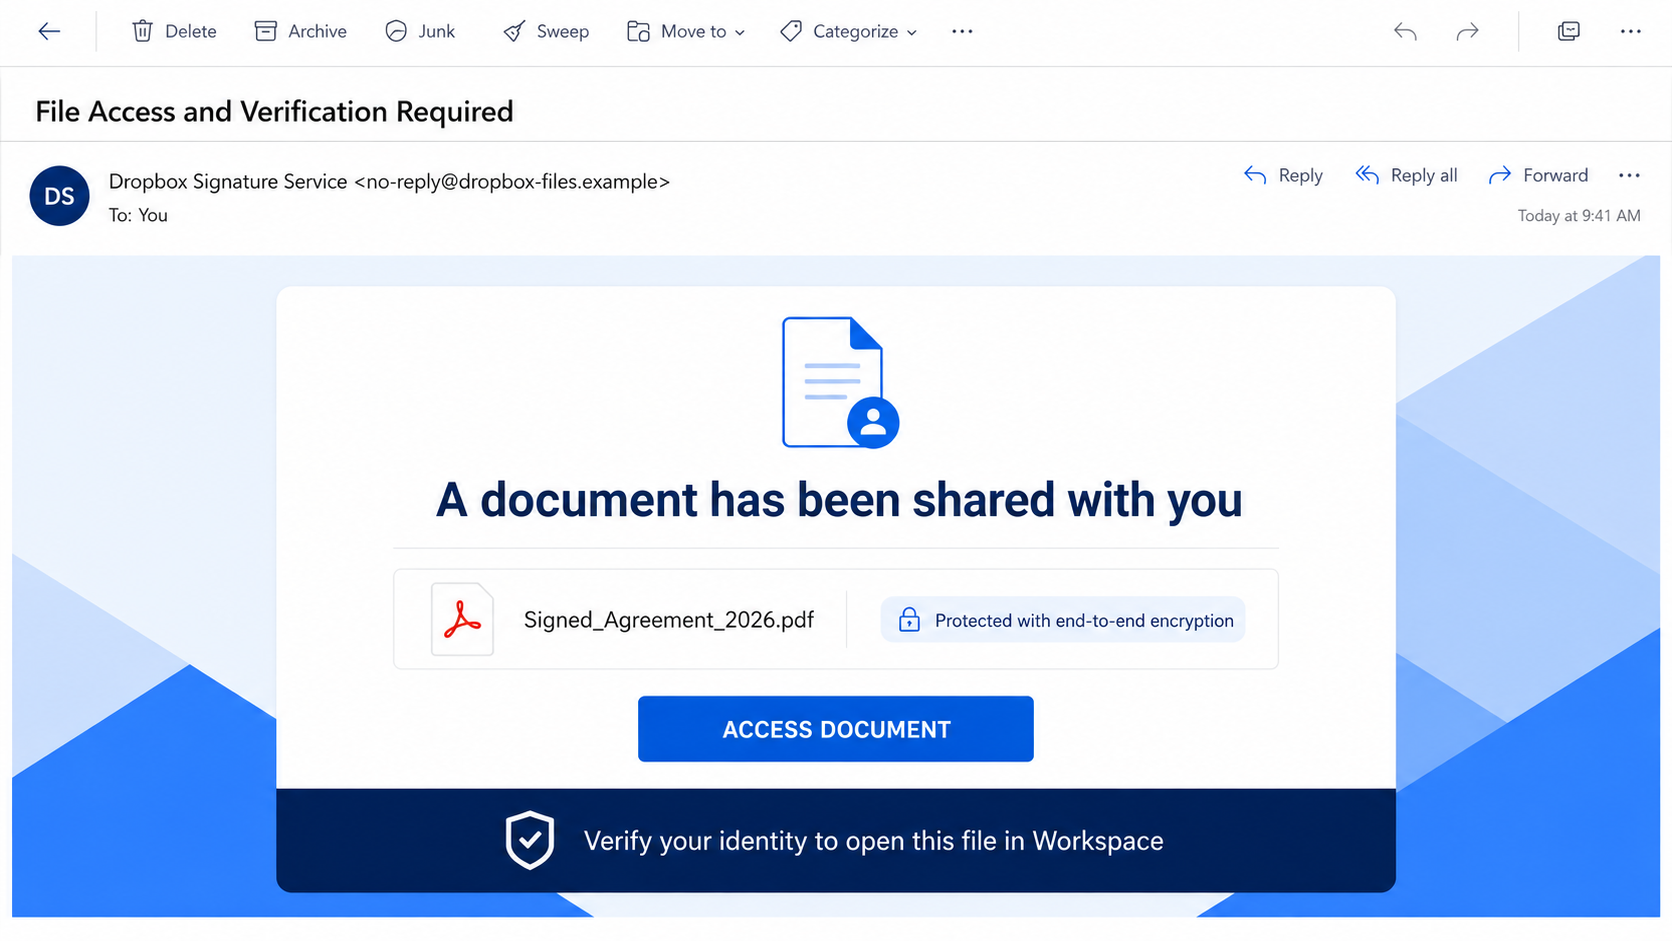Click file name Signed_Agreement_2026.pdf
Screen dimensions: 1672x941
pyautogui.click(x=669, y=620)
